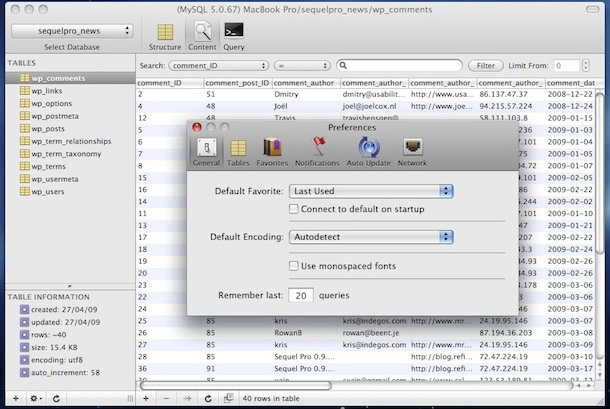Open the table gear actions menu
This screenshot has width=610, height=409.
(x=36, y=398)
